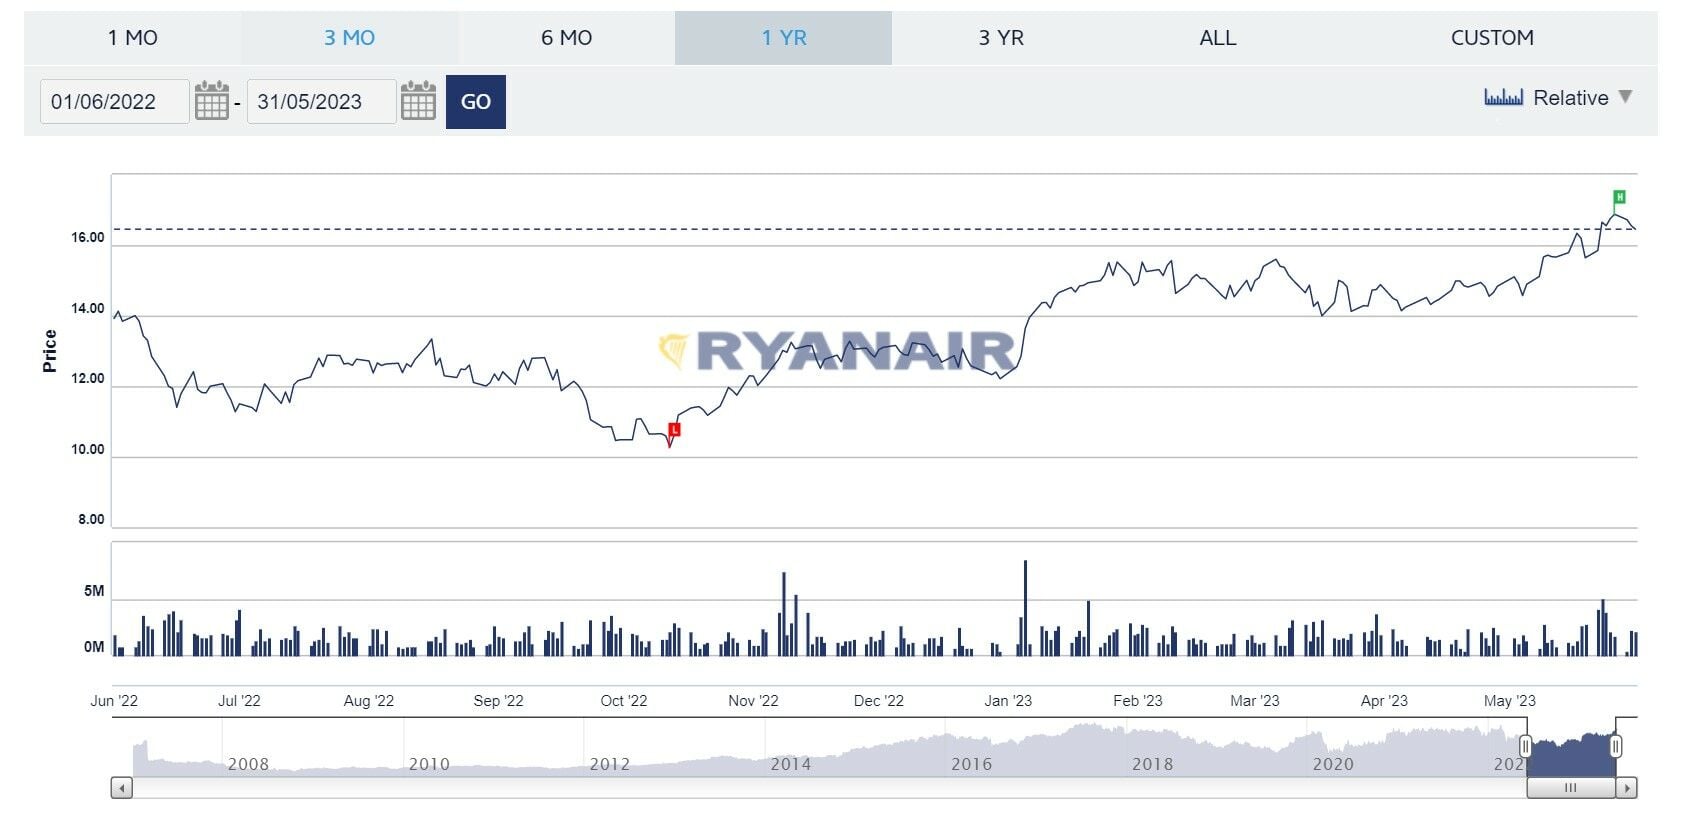
Task: Click the green high-price H marker
Action: (1619, 197)
